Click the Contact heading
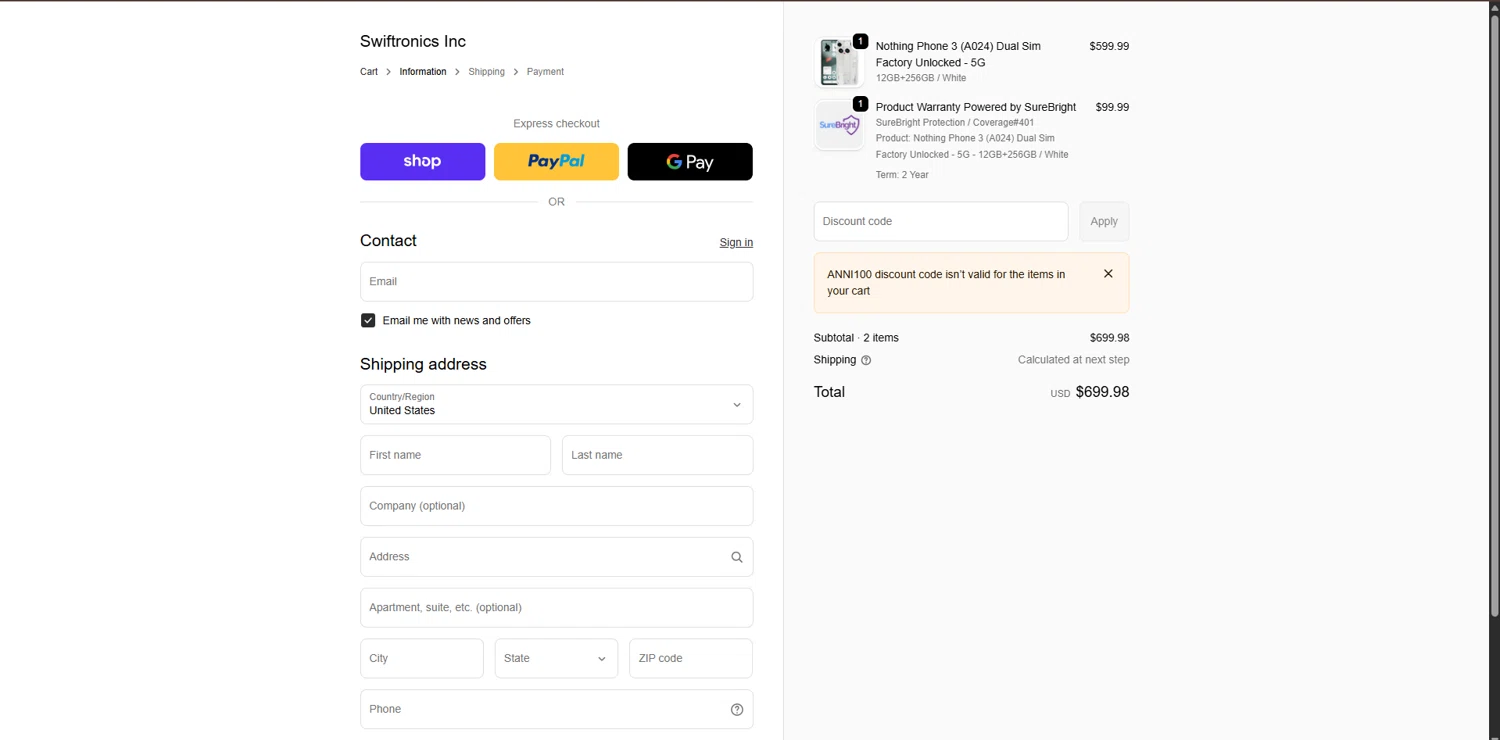This screenshot has width=1500, height=740. pos(388,241)
